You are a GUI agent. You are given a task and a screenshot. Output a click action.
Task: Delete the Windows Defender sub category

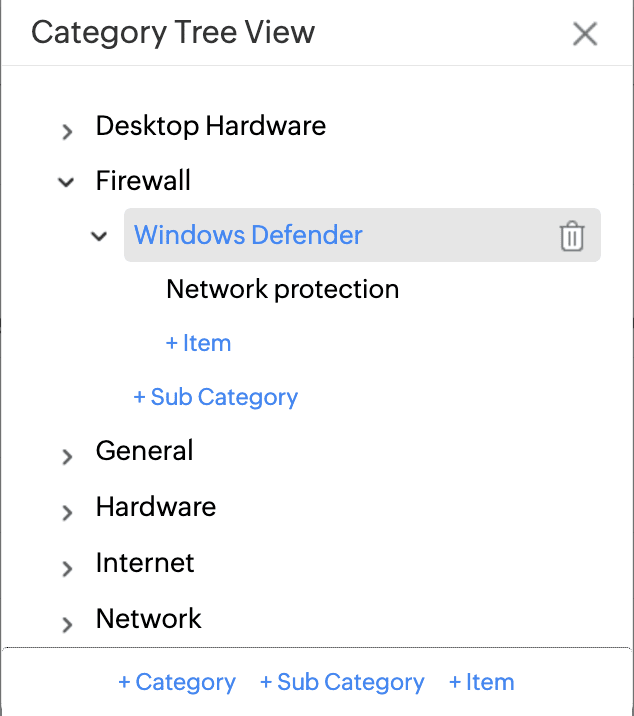(571, 236)
